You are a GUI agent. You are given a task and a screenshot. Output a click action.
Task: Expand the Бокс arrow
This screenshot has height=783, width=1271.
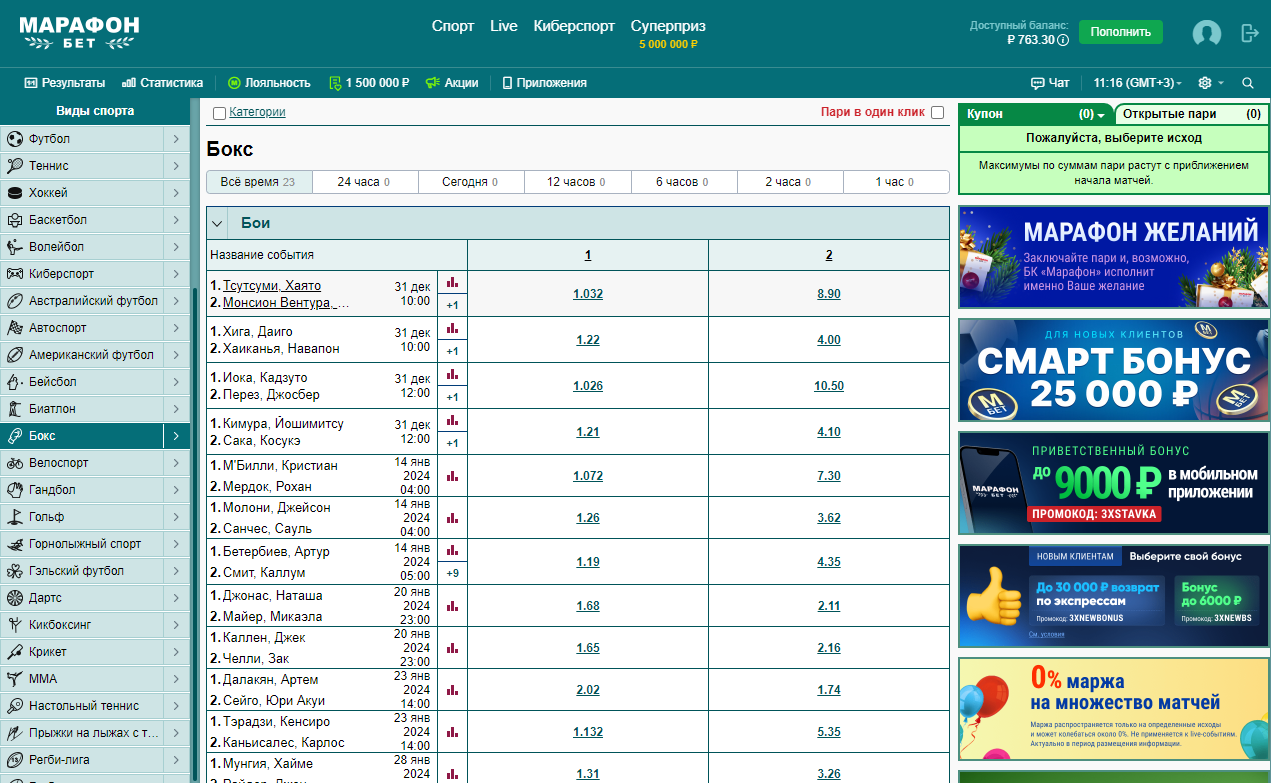[x=176, y=436]
